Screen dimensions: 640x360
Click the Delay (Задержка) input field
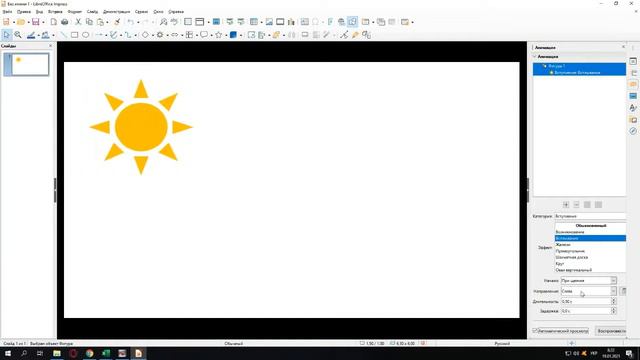click(x=585, y=311)
